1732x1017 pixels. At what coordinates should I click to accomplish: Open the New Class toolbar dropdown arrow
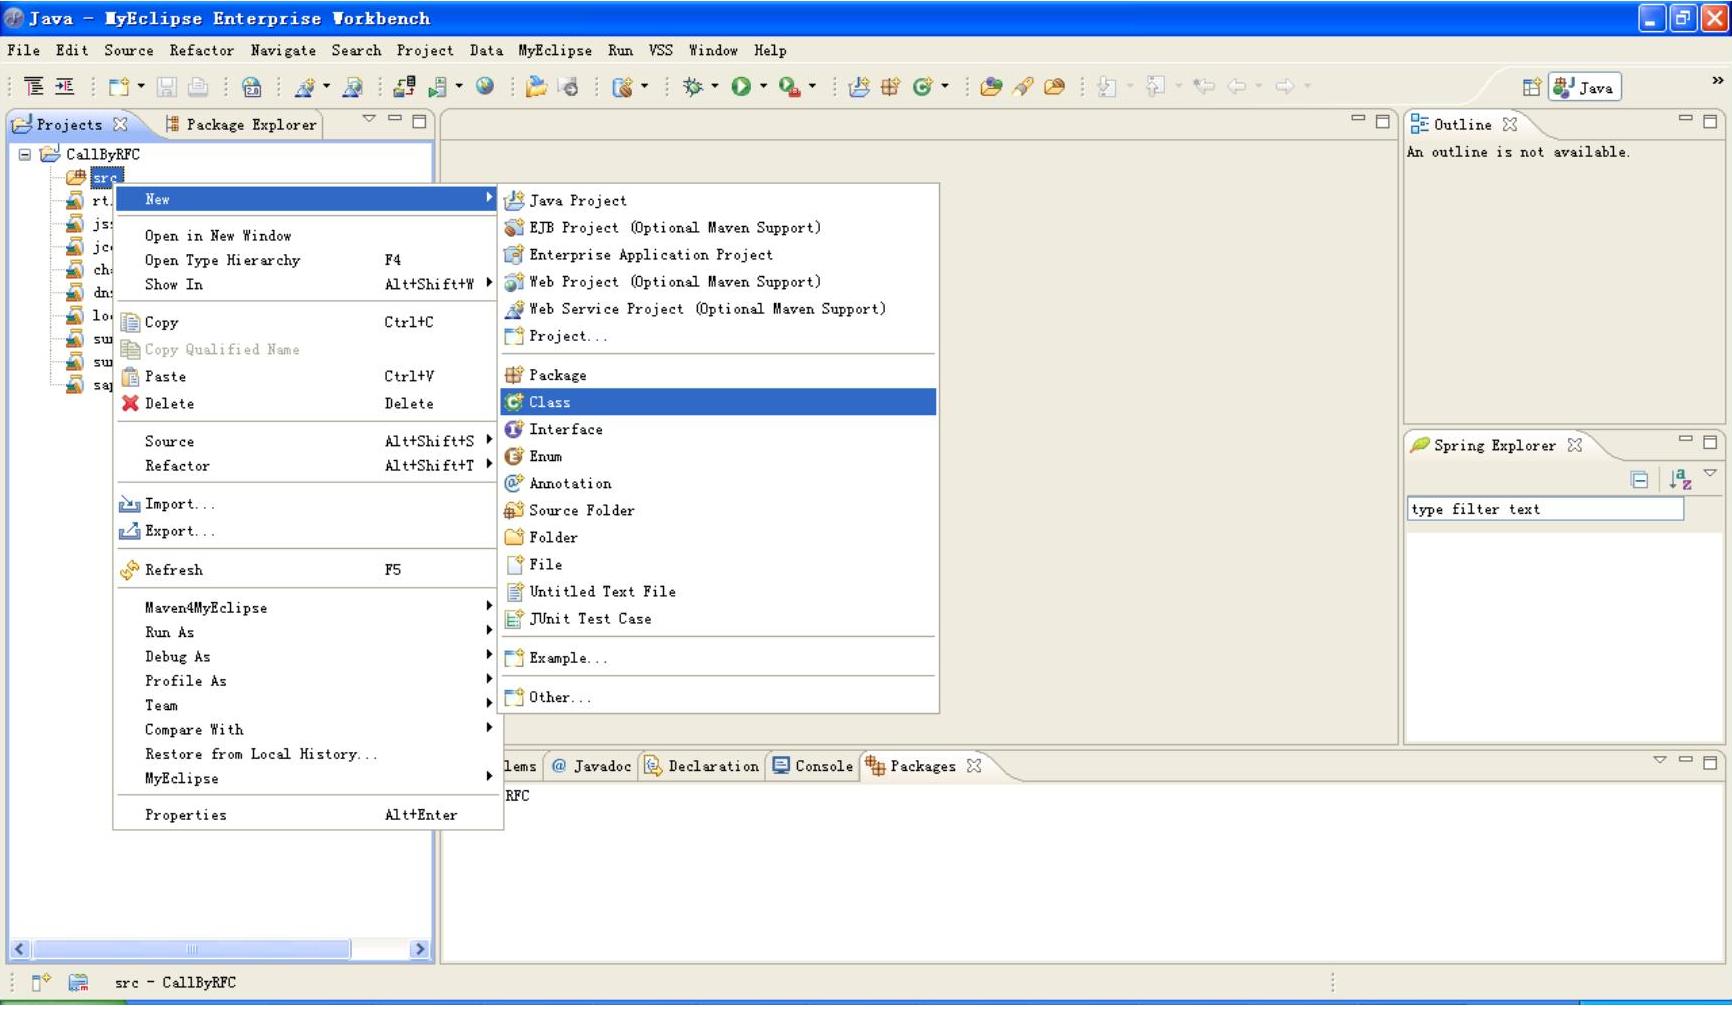(x=945, y=87)
